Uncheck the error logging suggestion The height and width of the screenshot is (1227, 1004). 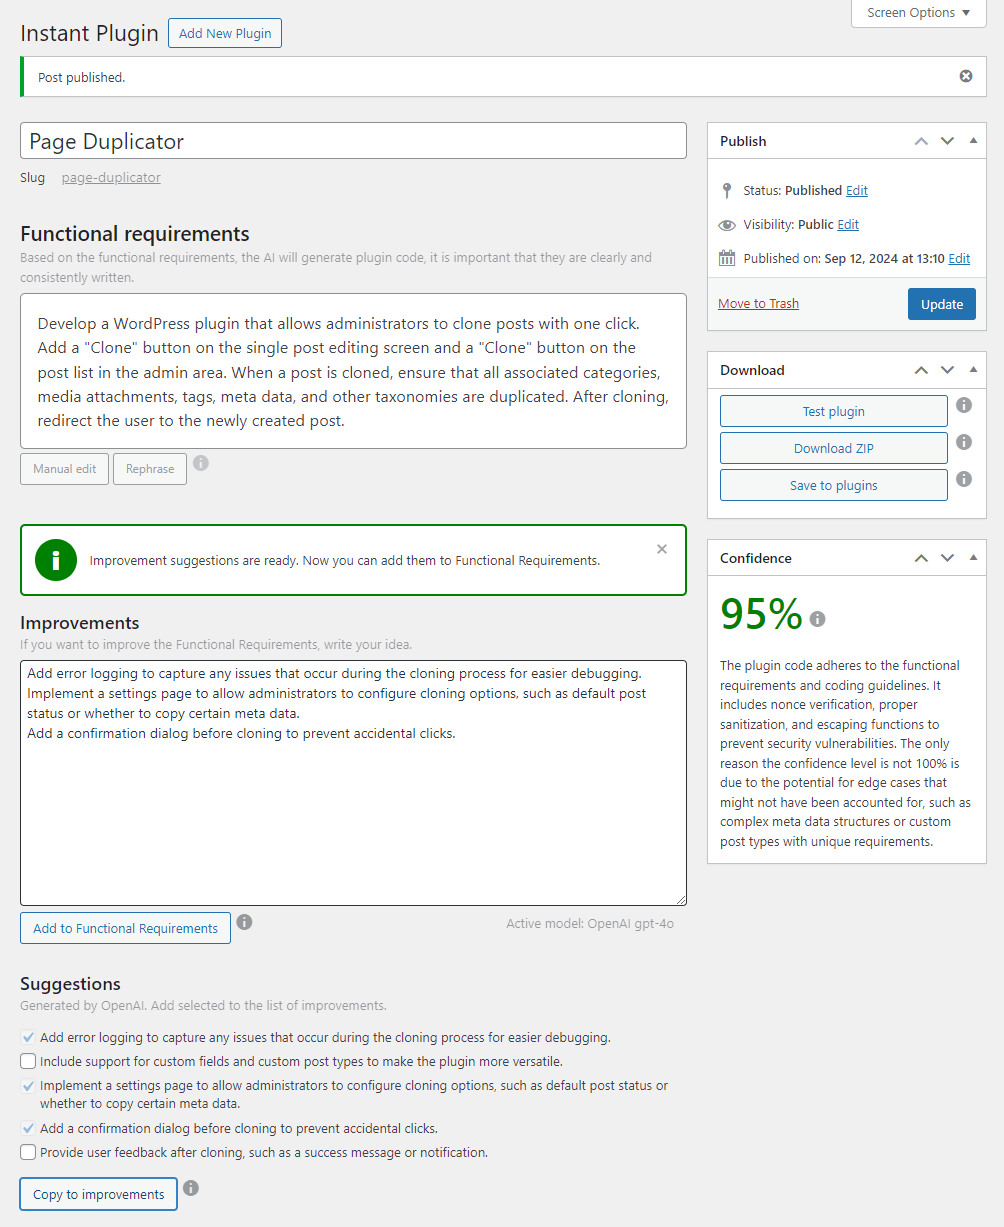point(28,1037)
